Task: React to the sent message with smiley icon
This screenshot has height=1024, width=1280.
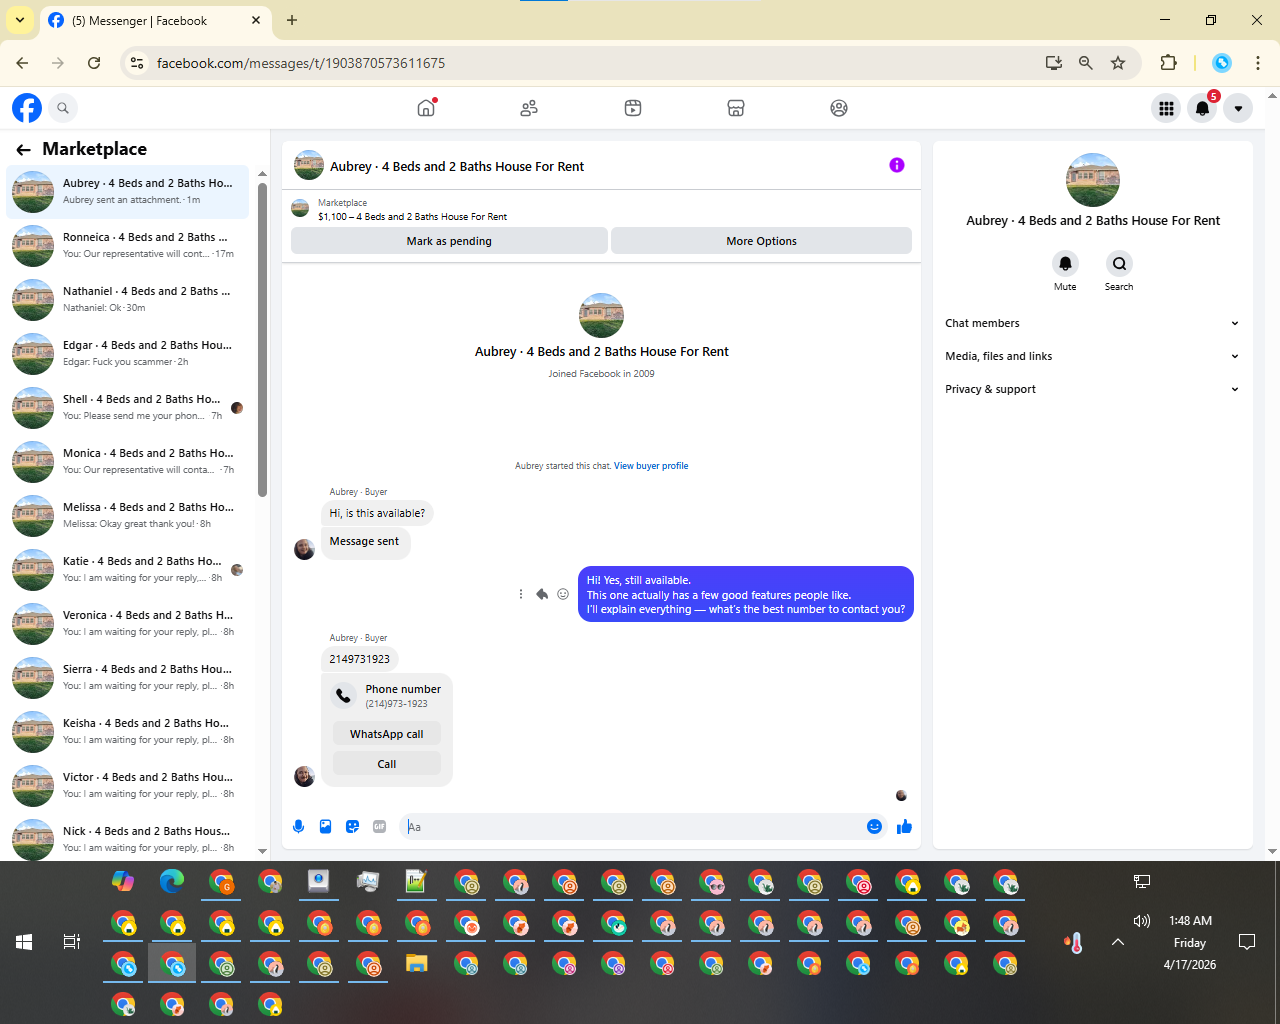Action: 563,594
